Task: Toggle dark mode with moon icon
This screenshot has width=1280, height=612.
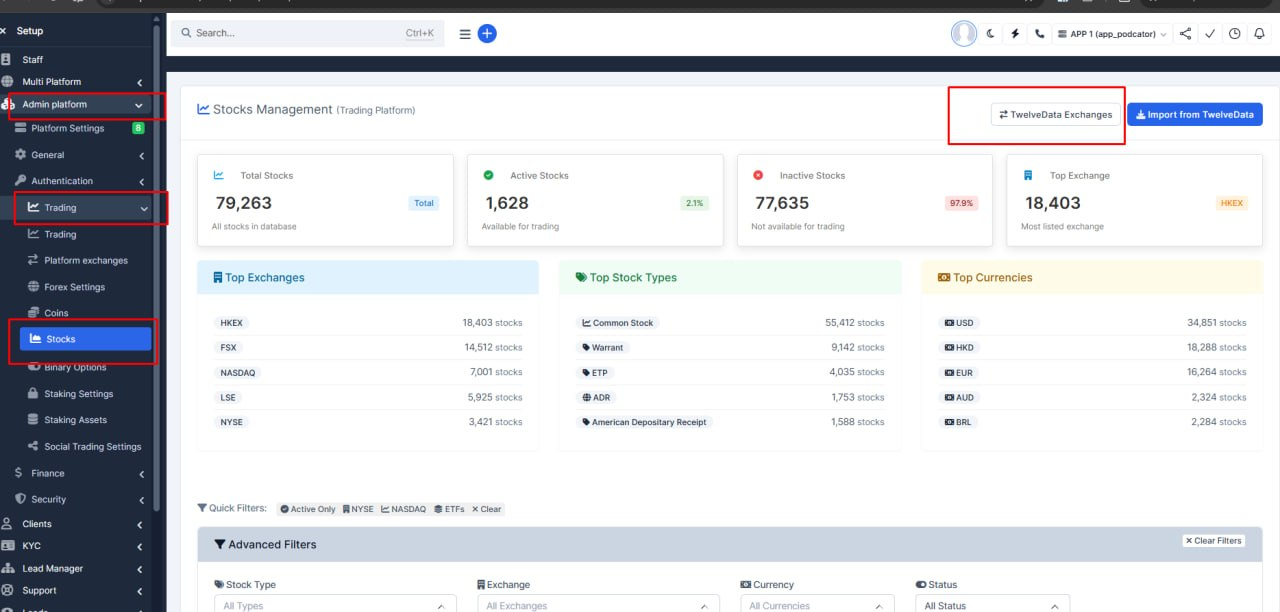Action: pos(991,33)
